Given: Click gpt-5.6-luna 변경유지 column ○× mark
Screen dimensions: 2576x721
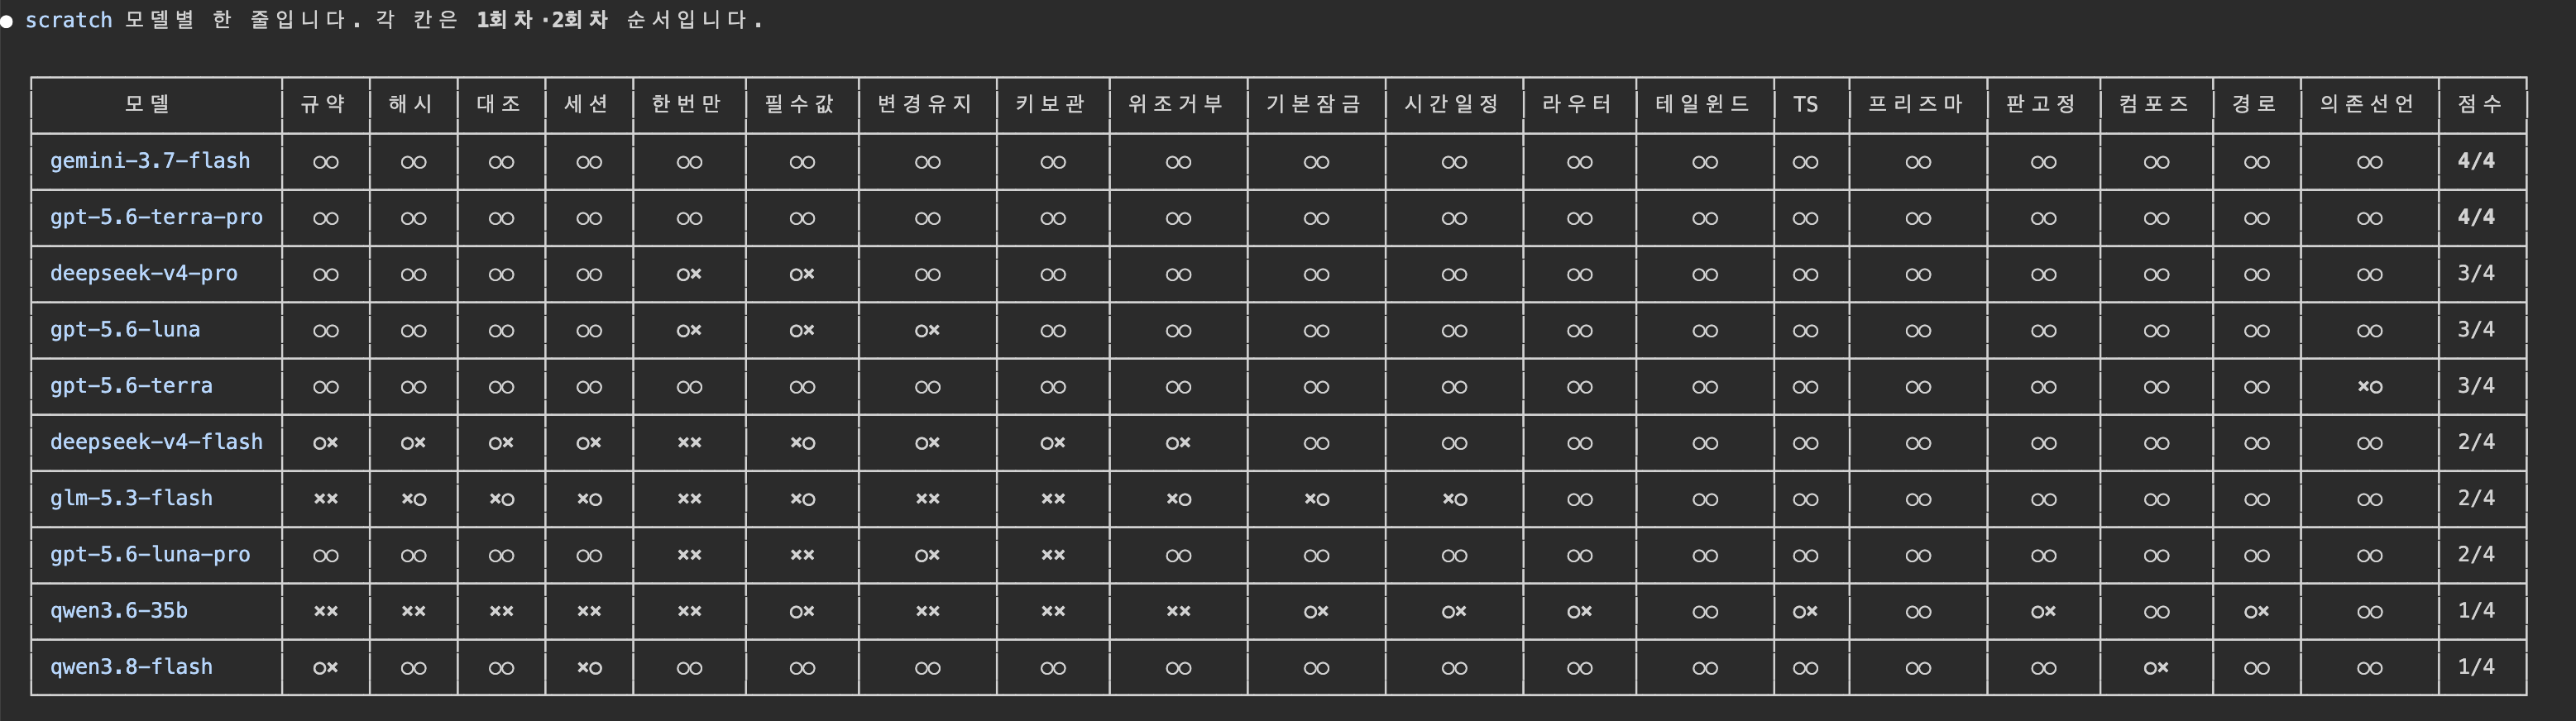Looking at the screenshot, I should tap(927, 330).
